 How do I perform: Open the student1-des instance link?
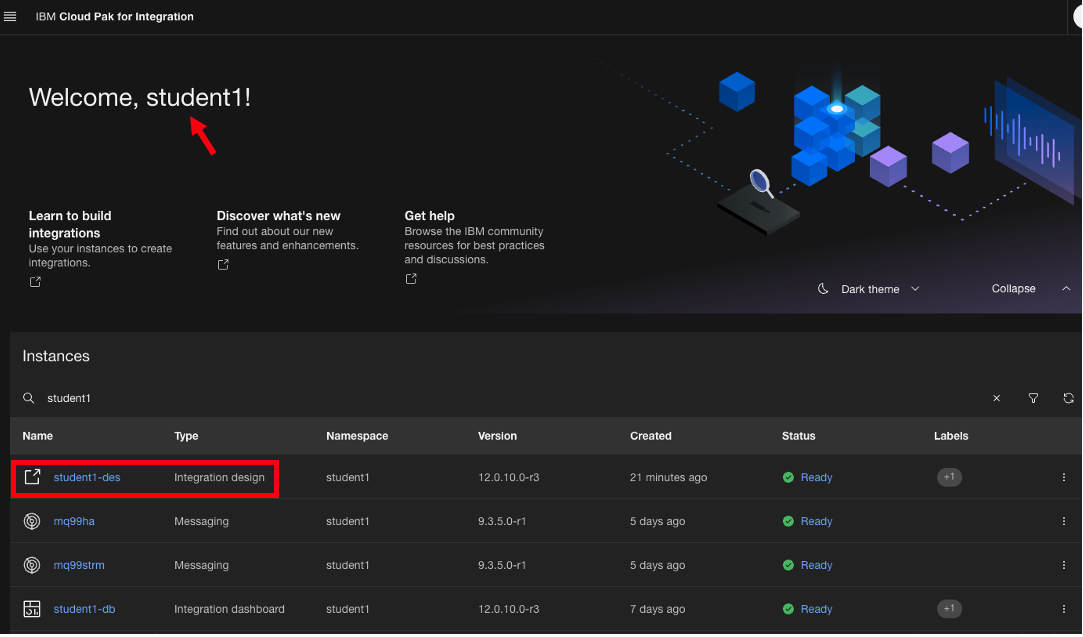coord(87,478)
